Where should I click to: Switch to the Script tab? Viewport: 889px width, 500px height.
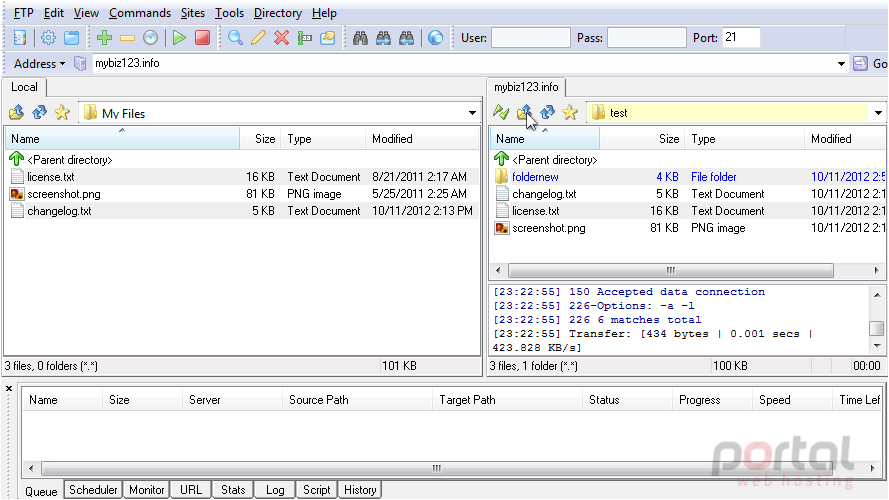click(x=316, y=490)
